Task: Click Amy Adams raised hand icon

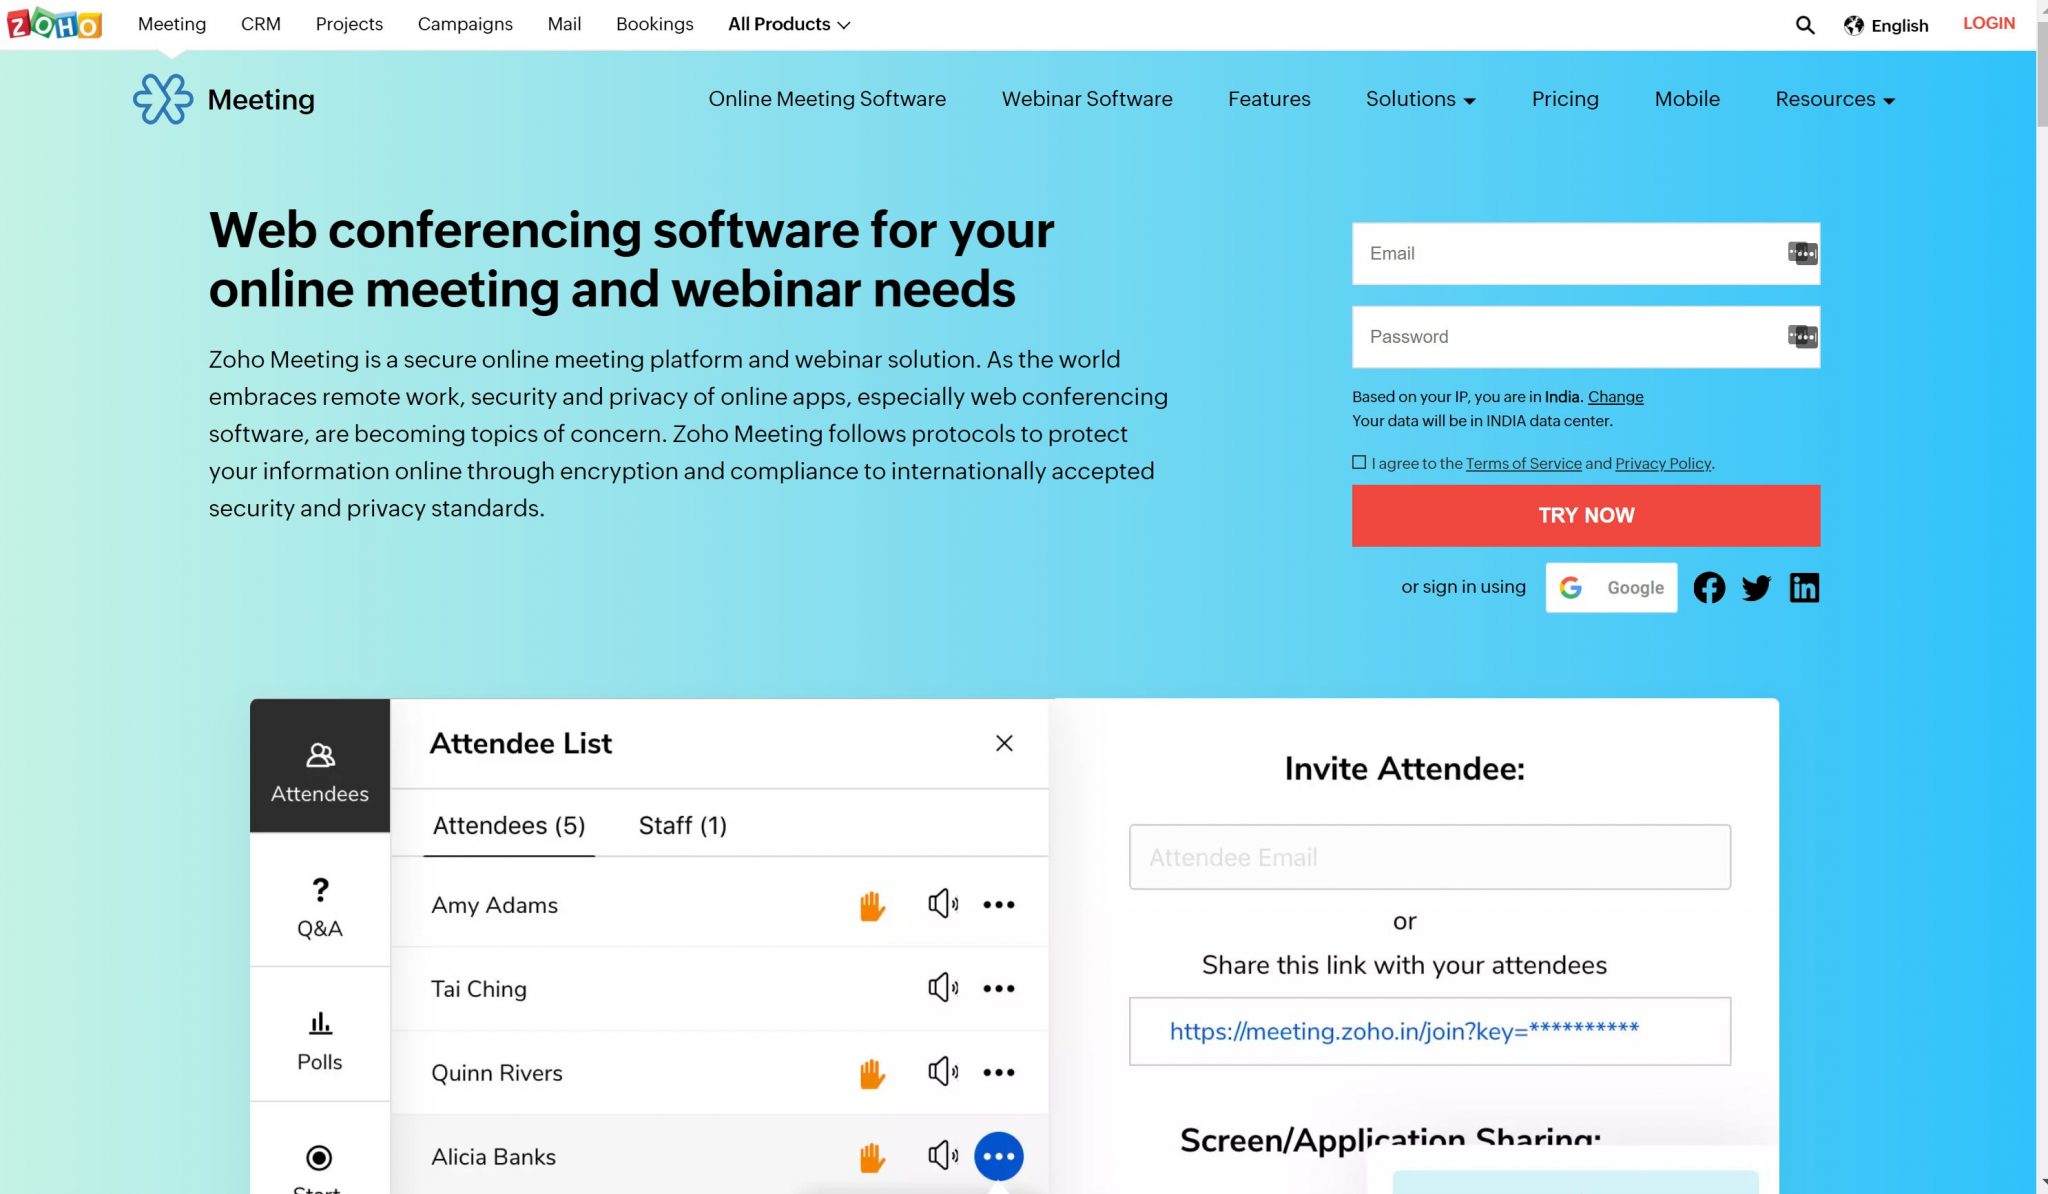Action: 872,905
